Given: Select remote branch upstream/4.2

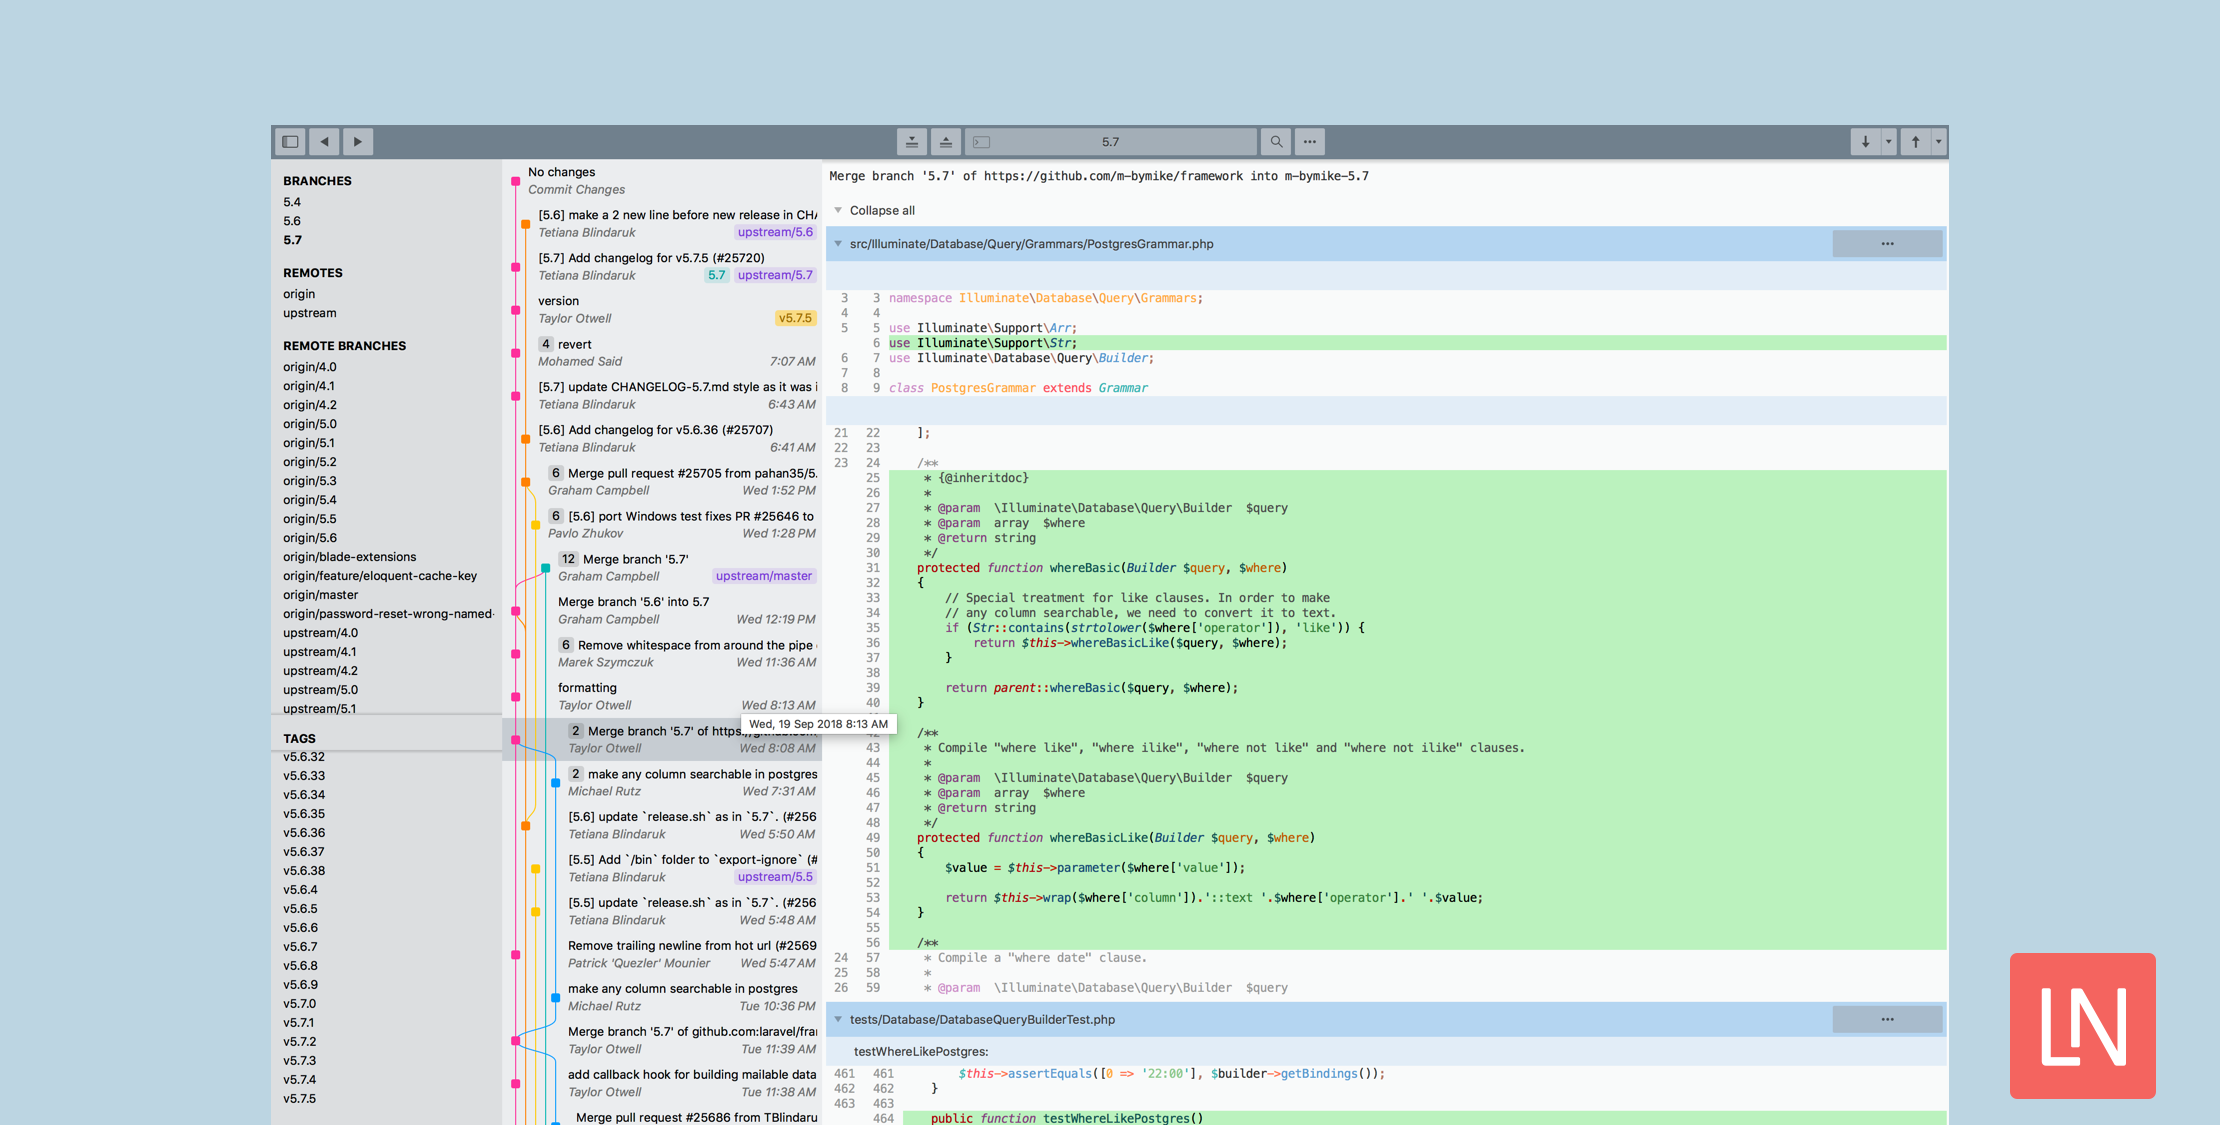Looking at the screenshot, I should [x=321, y=671].
